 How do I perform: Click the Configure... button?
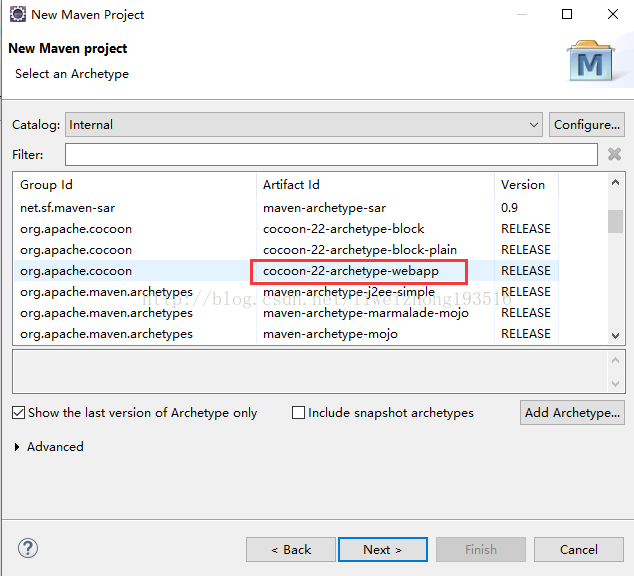click(587, 124)
